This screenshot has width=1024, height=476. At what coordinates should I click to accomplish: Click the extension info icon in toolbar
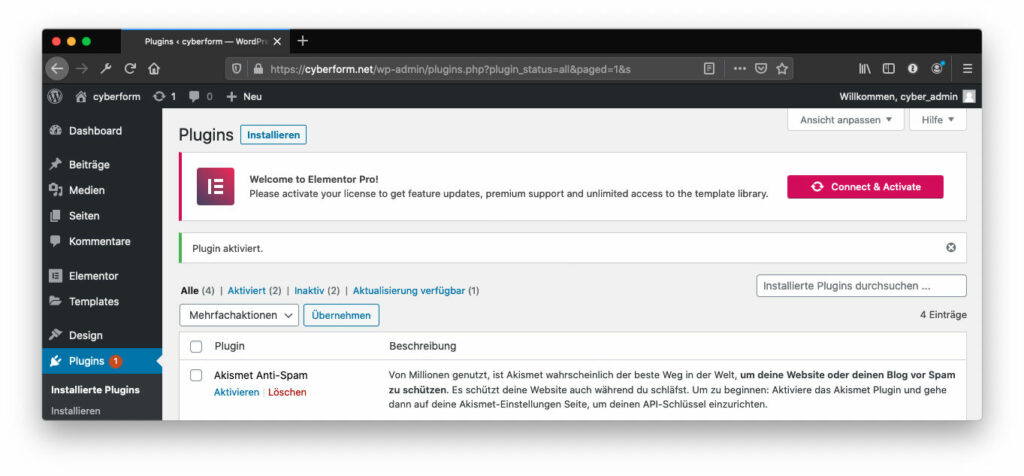[912, 69]
